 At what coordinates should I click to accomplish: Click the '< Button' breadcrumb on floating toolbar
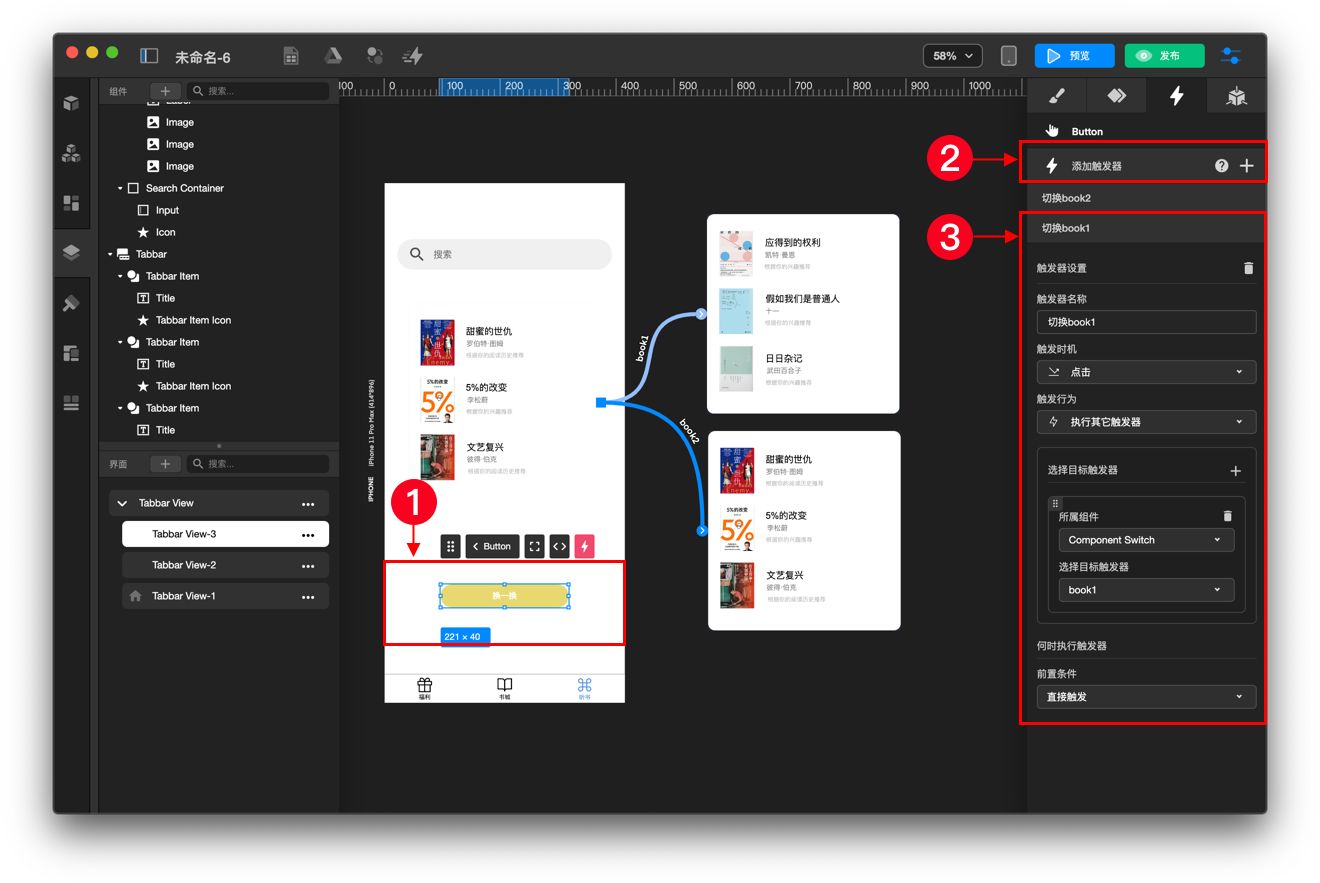coord(492,546)
